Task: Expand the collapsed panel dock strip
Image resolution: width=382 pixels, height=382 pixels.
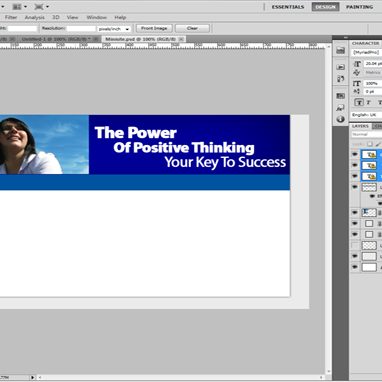Action: pos(345,37)
